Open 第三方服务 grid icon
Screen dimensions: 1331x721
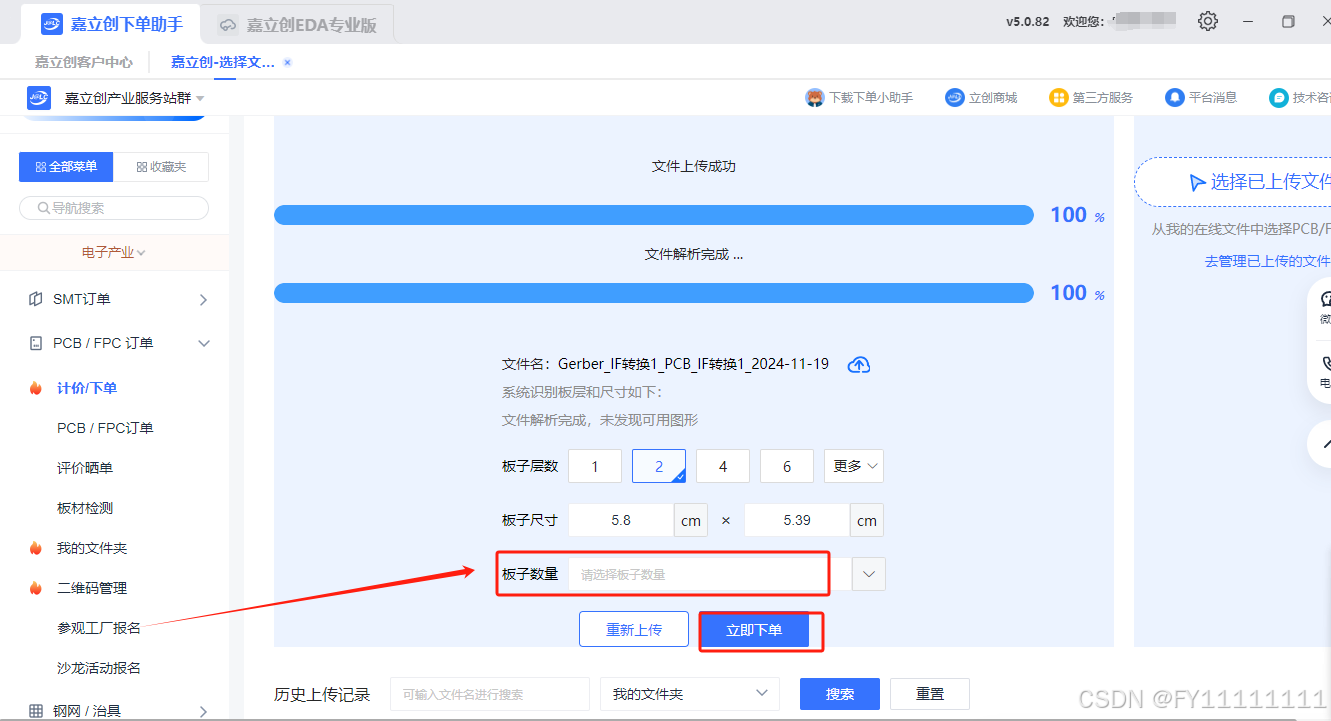1058,97
